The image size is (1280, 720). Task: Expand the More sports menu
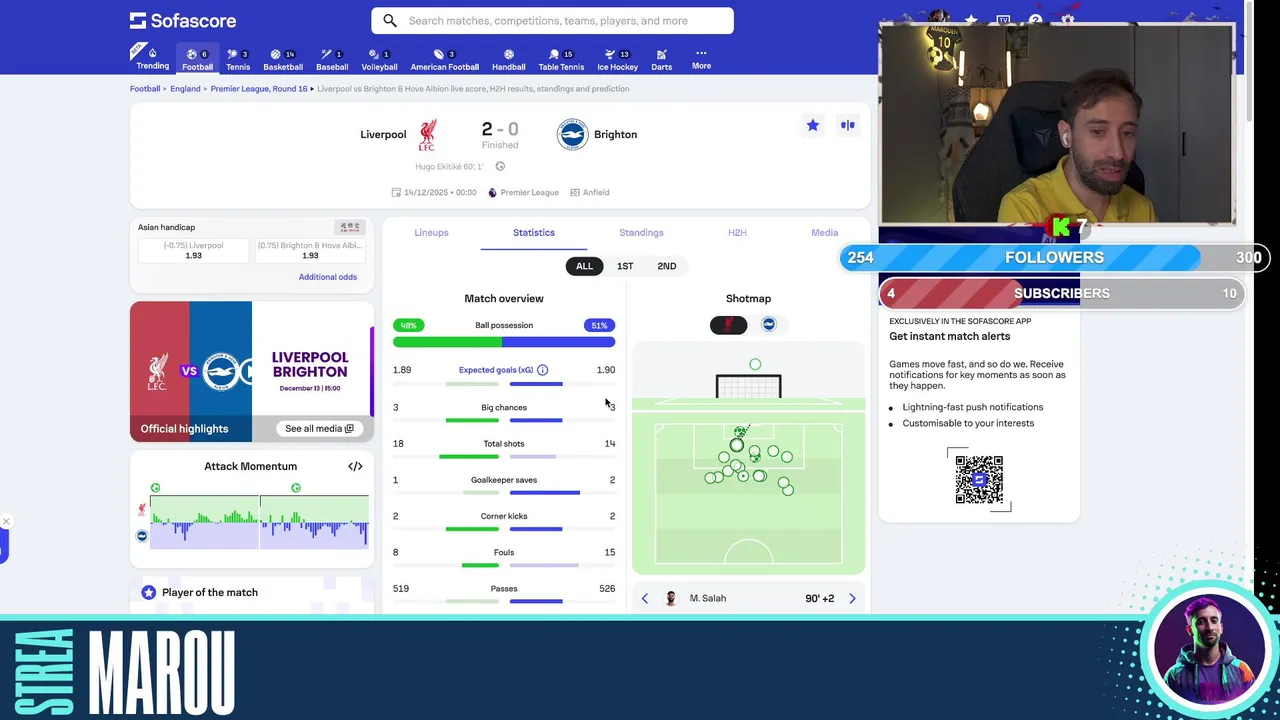pos(701,58)
